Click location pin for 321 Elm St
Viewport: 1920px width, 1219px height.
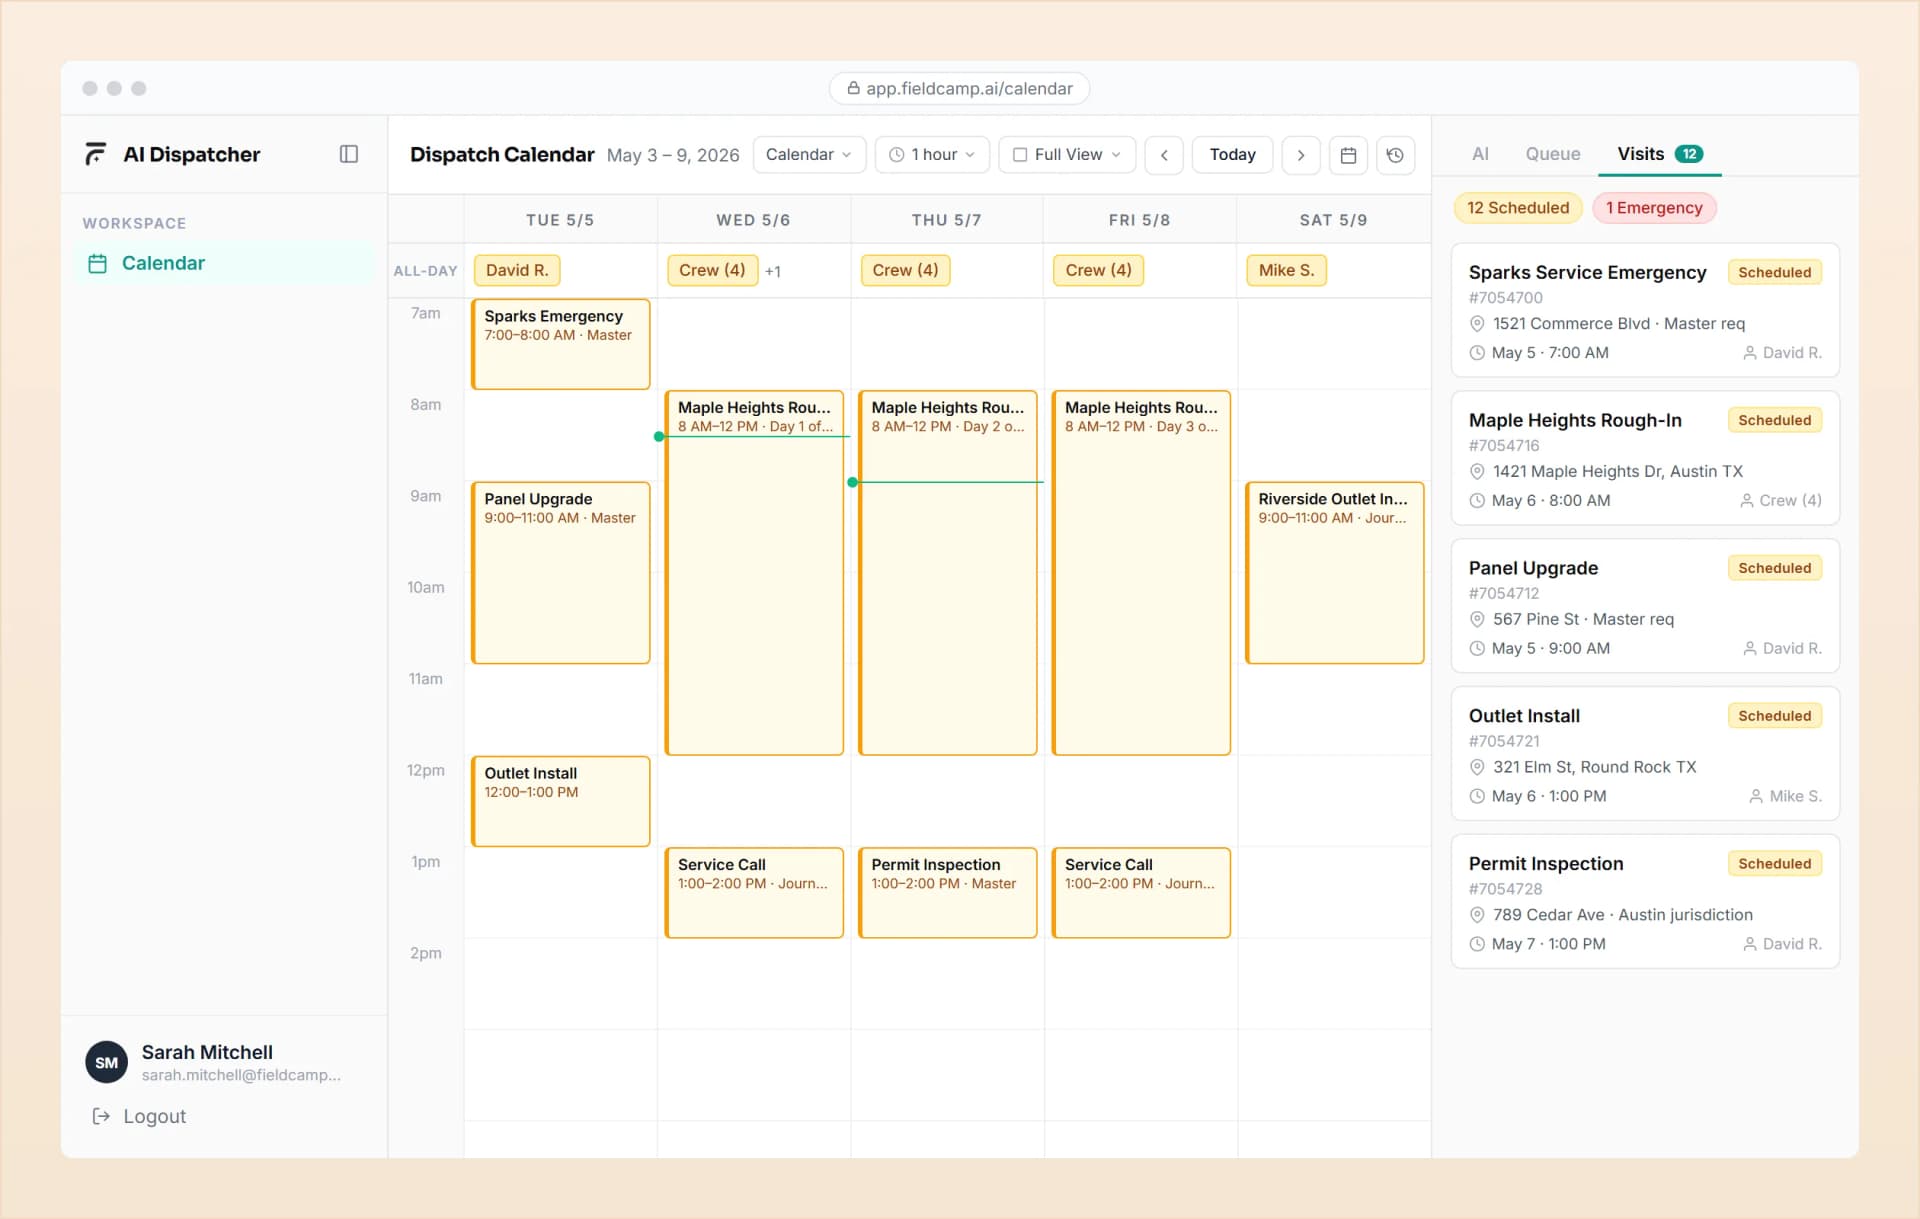tap(1477, 767)
